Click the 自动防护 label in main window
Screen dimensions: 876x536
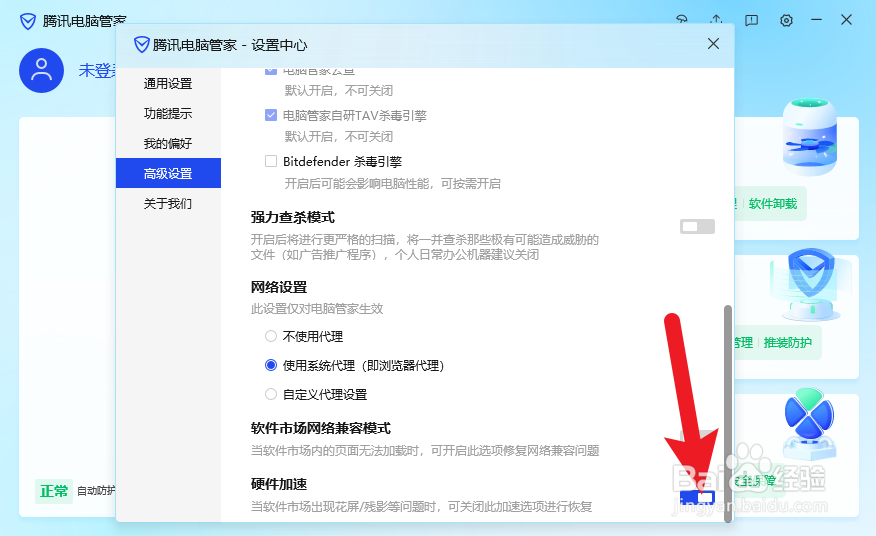click(x=96, y=491)
